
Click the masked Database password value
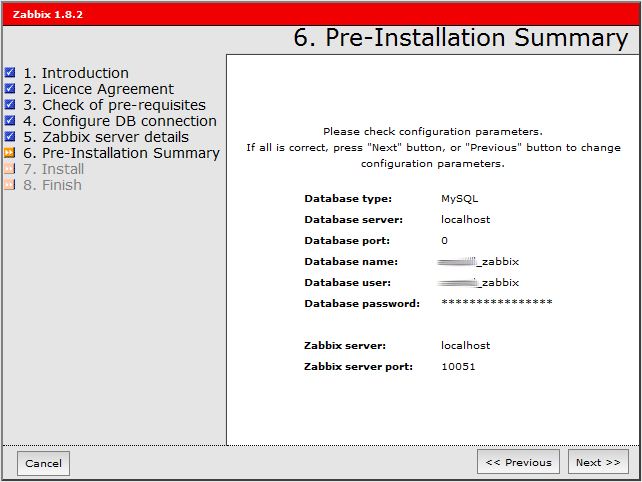click(x=496, y=303)
